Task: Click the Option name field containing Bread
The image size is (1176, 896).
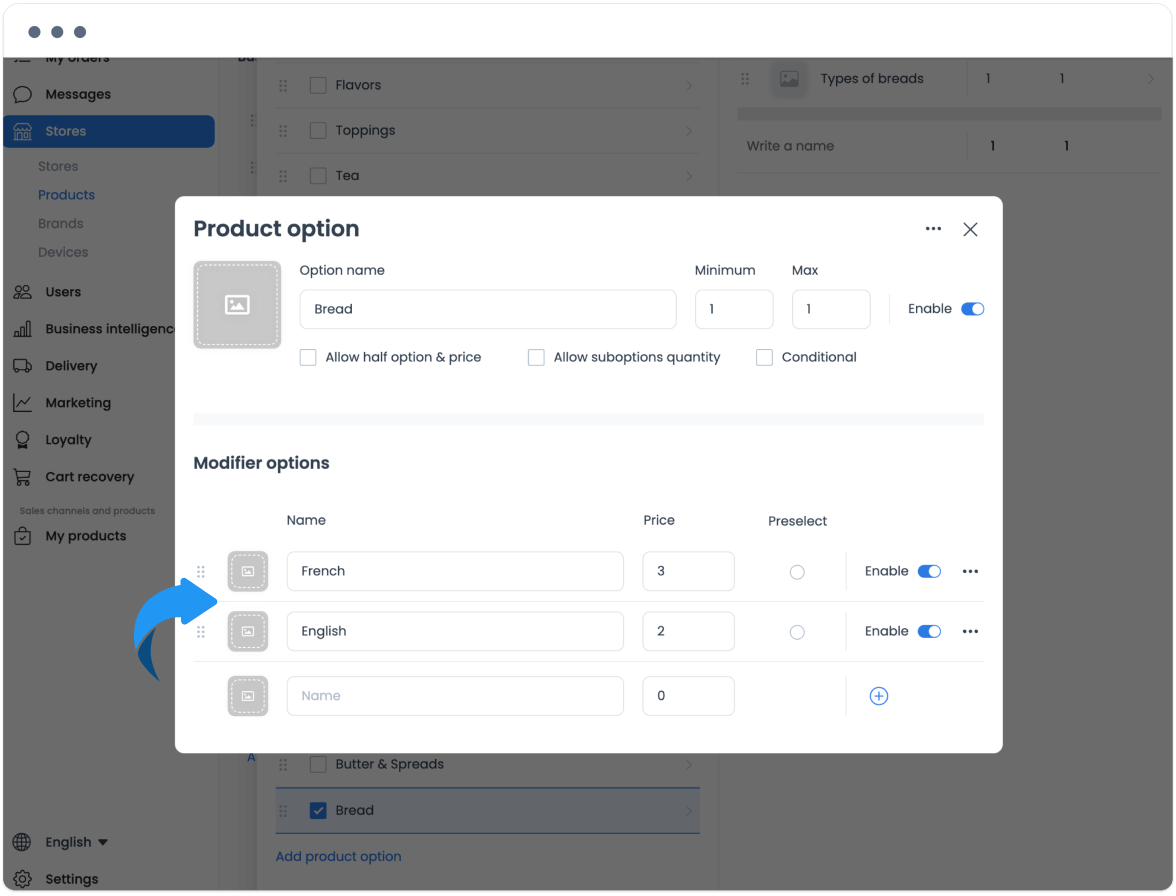Action: pos(488,309)
